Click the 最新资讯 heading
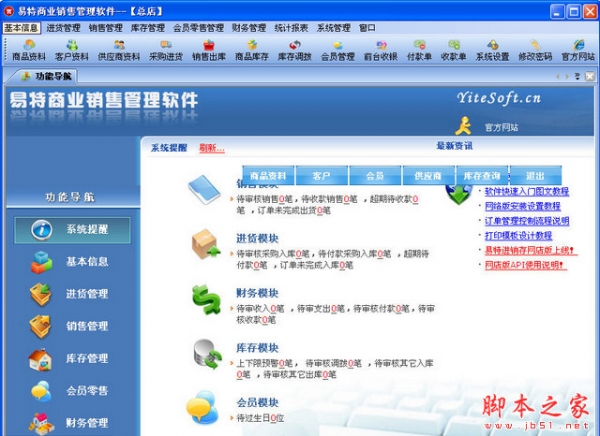Image resolution: width=600 pixels, height=436 pixels. pos(454,146)
